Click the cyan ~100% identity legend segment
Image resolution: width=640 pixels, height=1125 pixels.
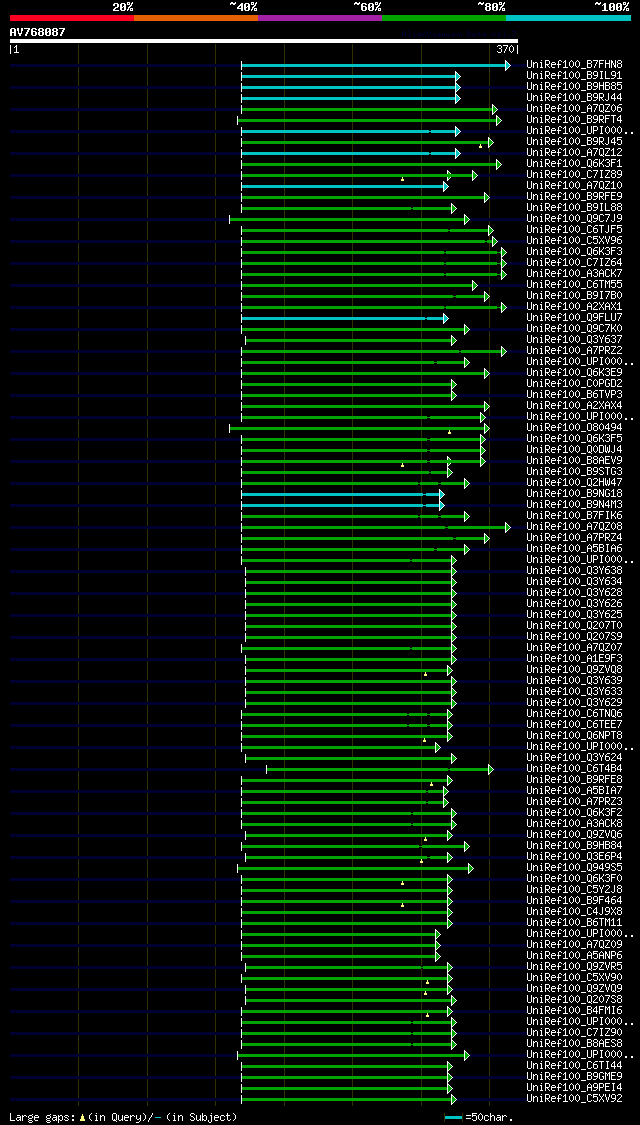(569, 17)
